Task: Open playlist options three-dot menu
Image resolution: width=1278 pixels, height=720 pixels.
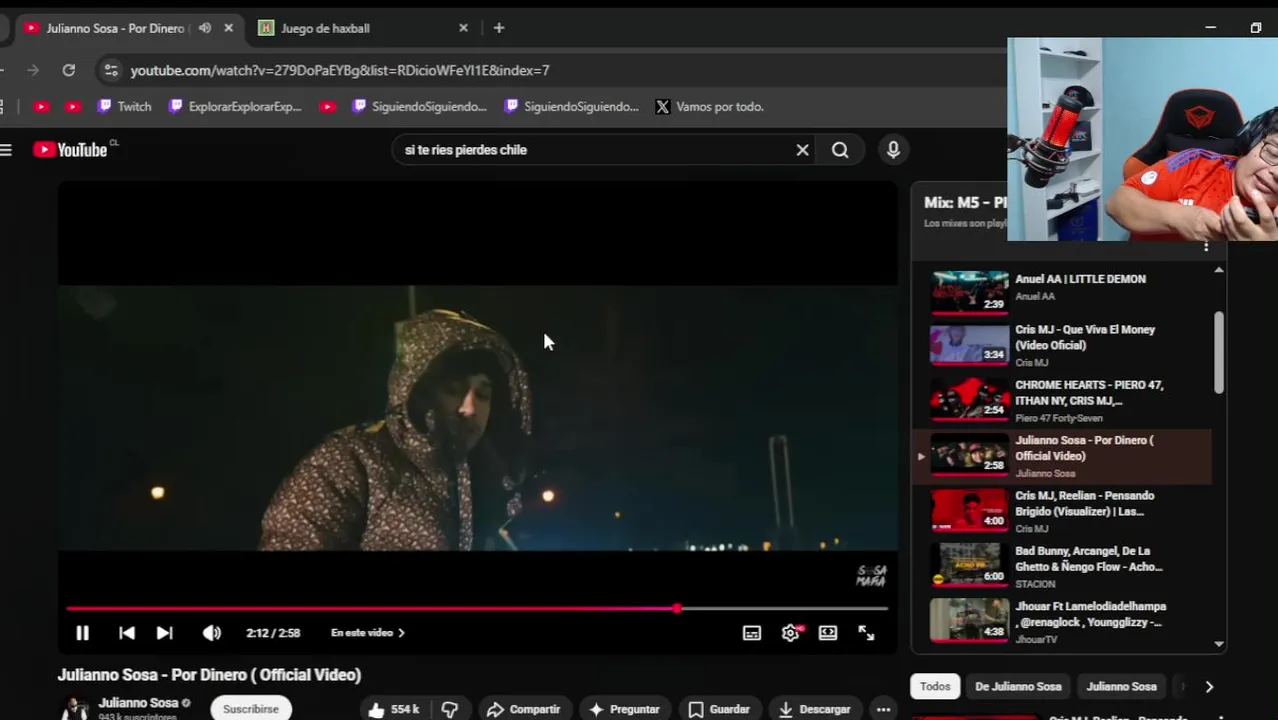Action: tap(1206, 246)
